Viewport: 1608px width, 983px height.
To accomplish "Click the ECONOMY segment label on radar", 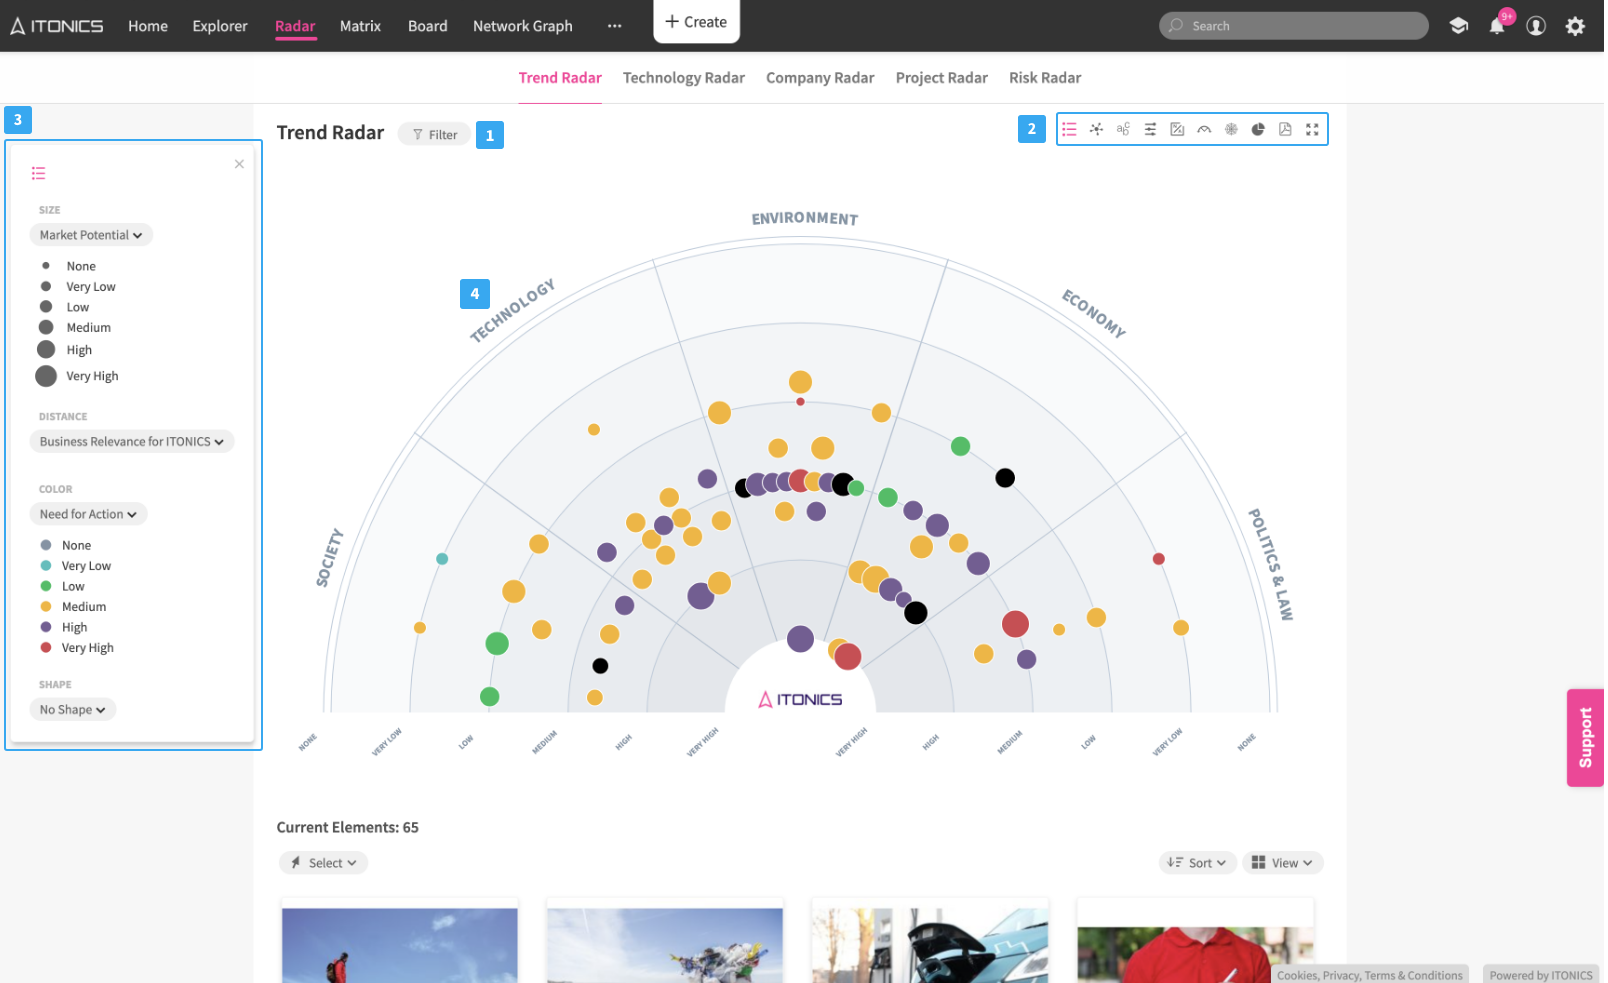I will point(1094,313).
